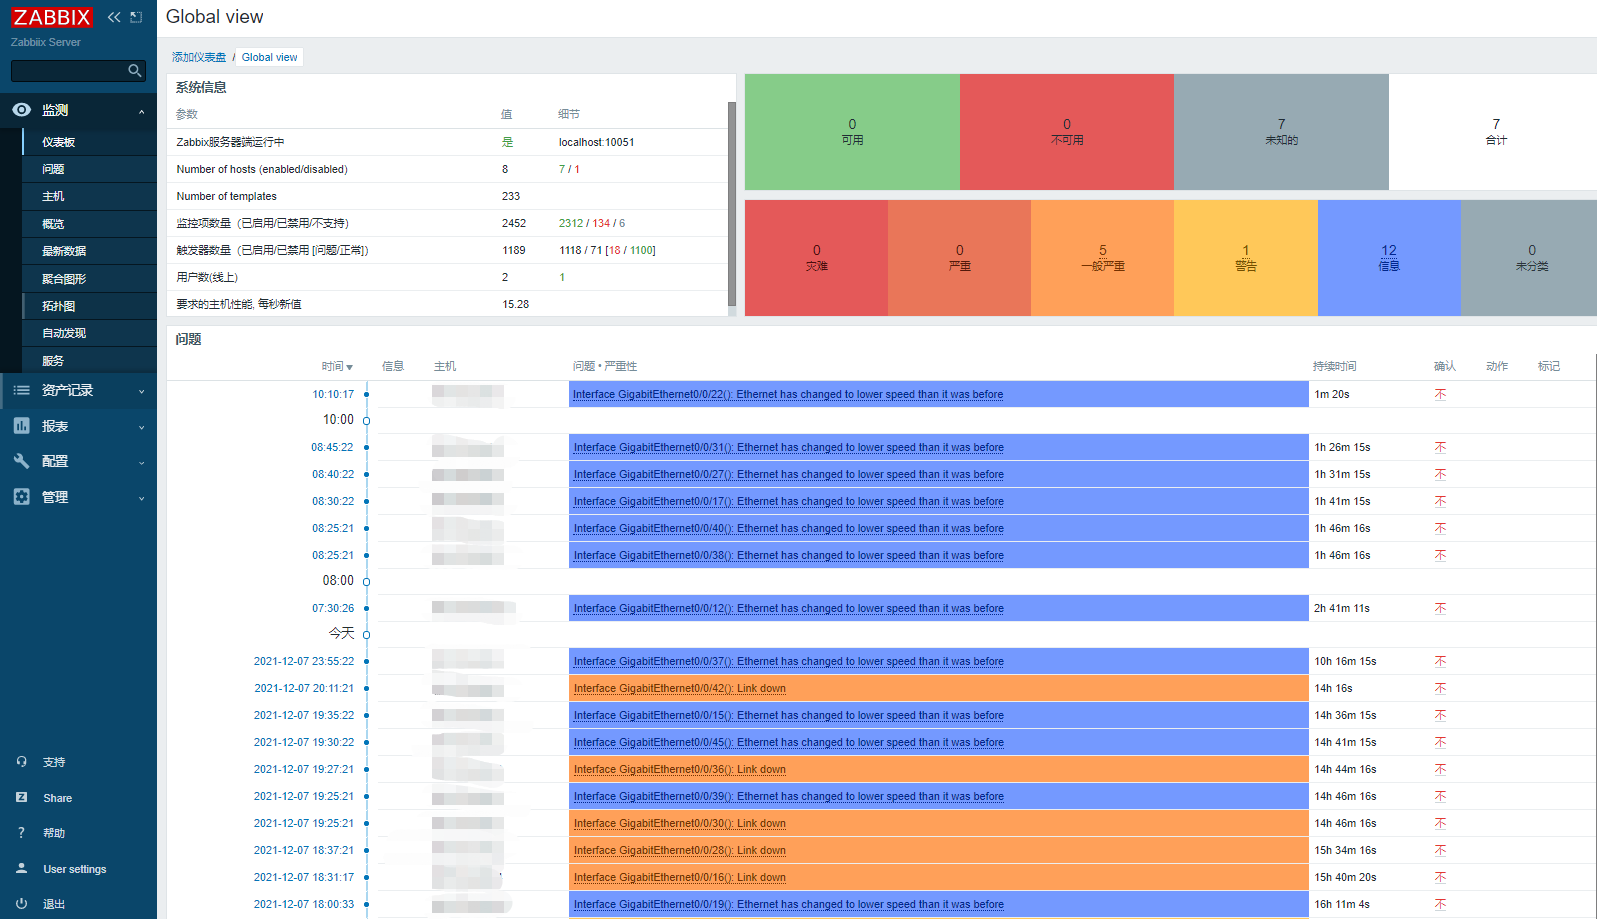
Task: Expand the 报表 menu chevron
Action: coord(141,427)
